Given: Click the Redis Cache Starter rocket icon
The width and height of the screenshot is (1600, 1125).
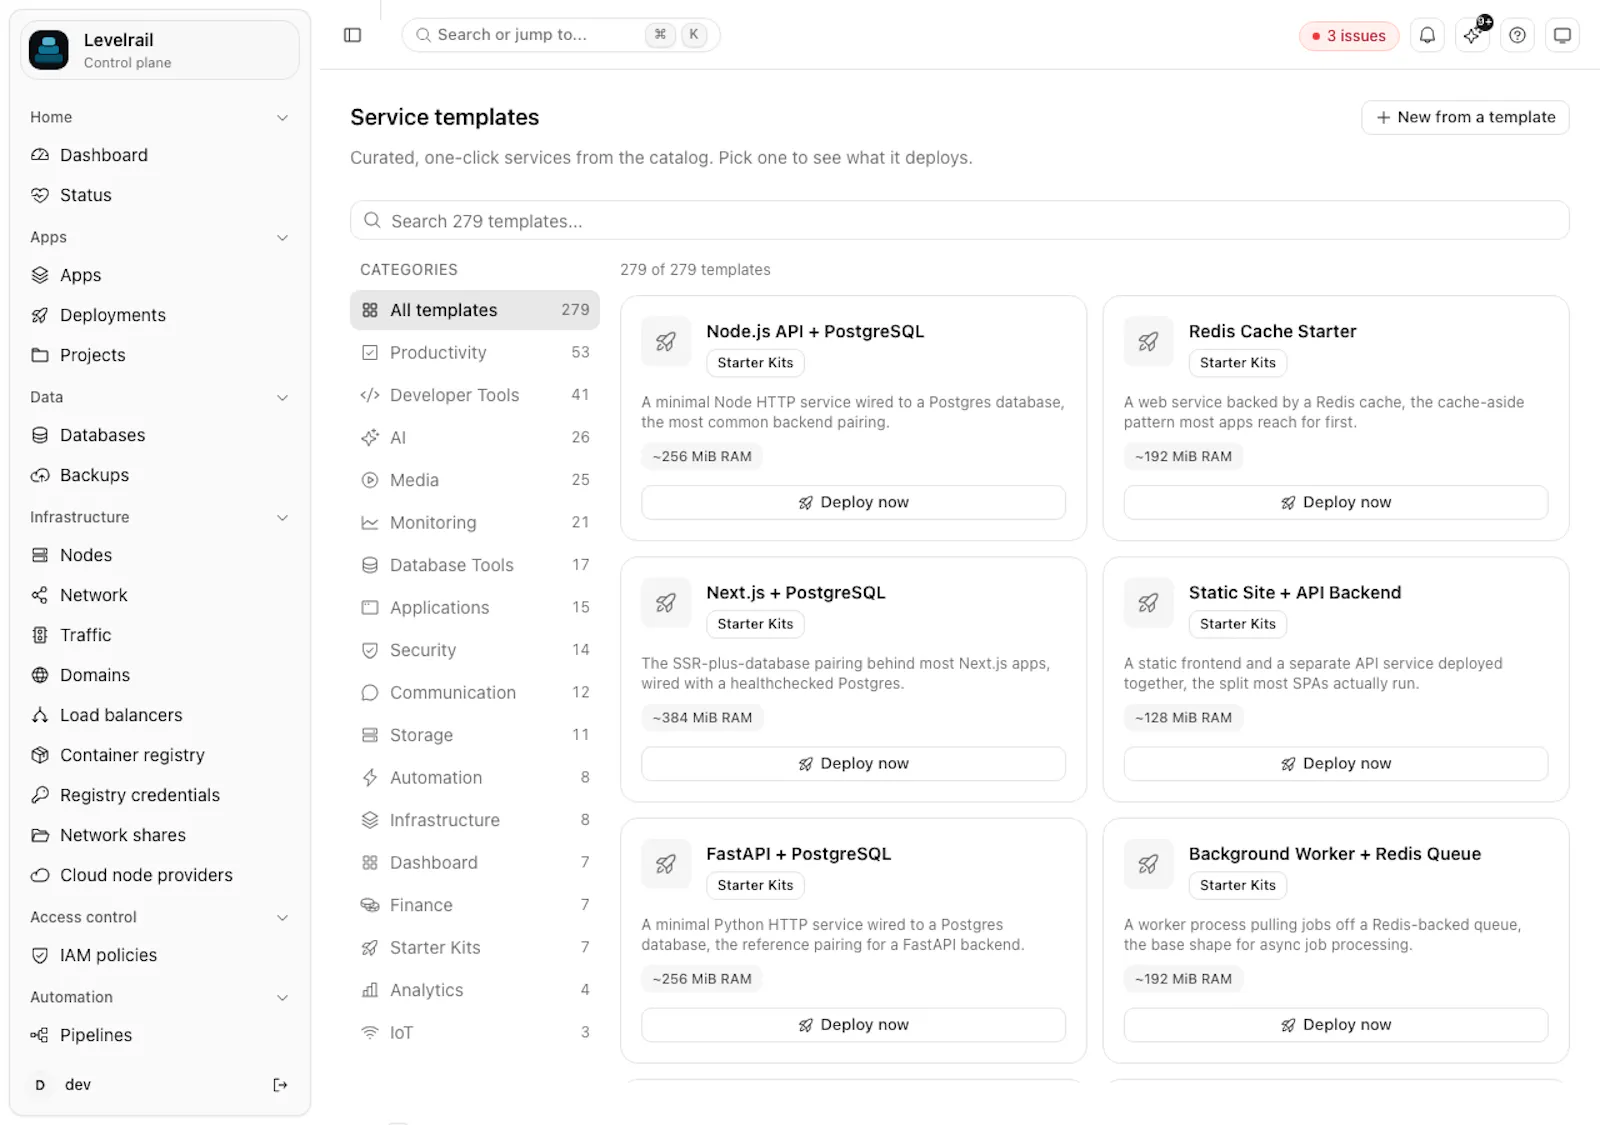Looking at the screenshot, I should click(1148, 342).
